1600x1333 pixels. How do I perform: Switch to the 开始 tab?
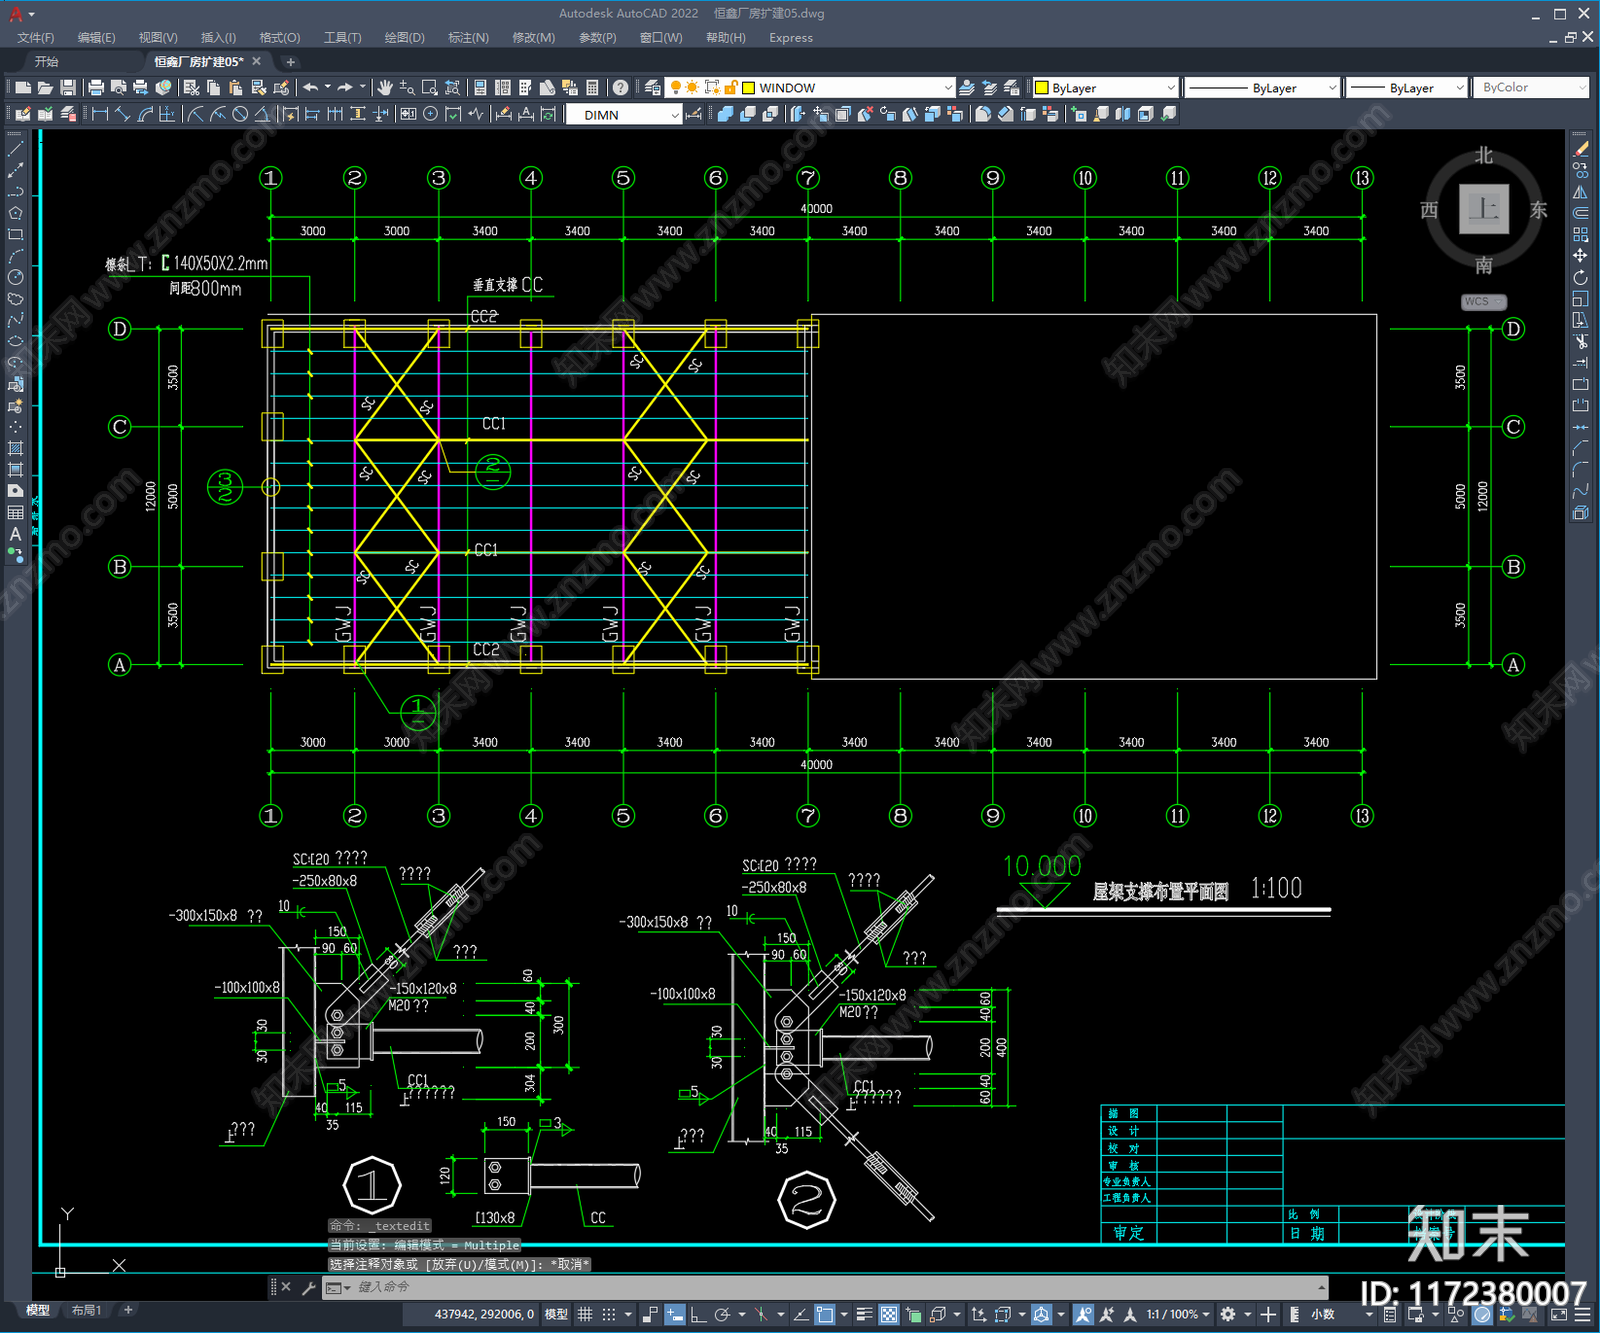click(x=47, y=62)
